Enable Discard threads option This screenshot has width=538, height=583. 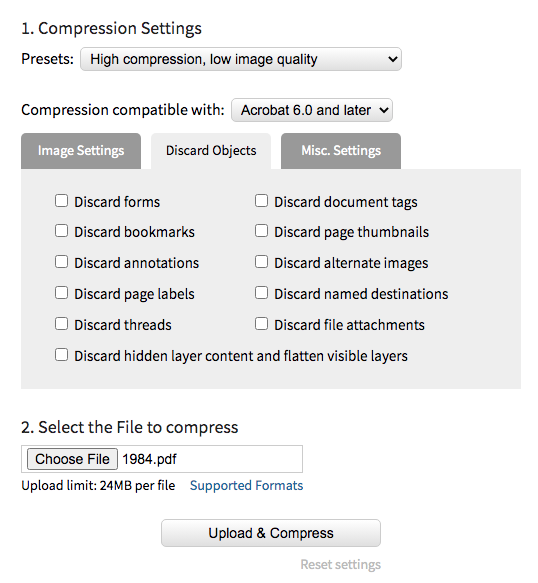(x=61, y=324)
